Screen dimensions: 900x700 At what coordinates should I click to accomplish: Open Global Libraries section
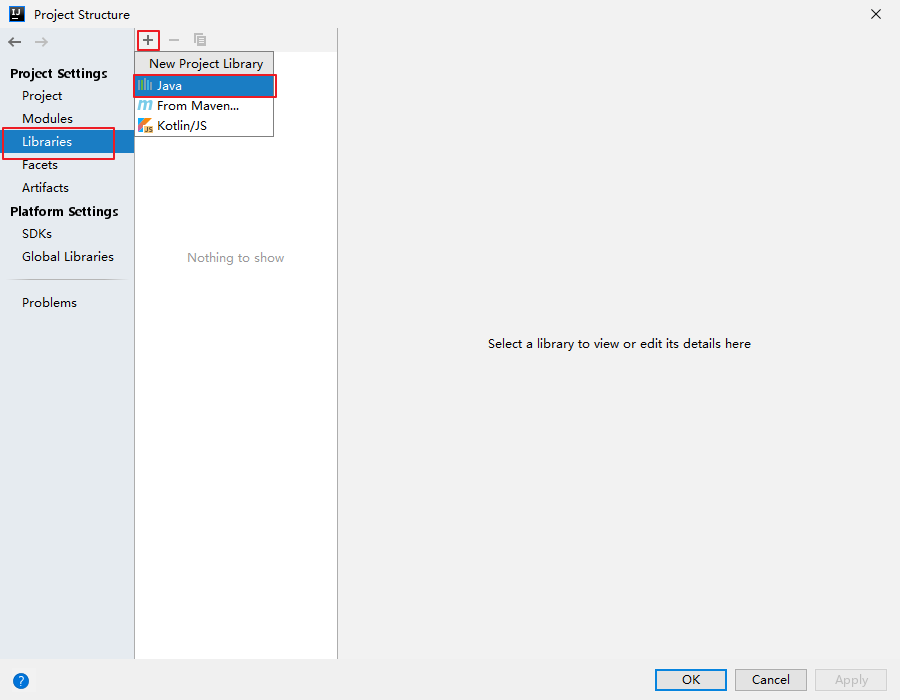tap(68, 256)
